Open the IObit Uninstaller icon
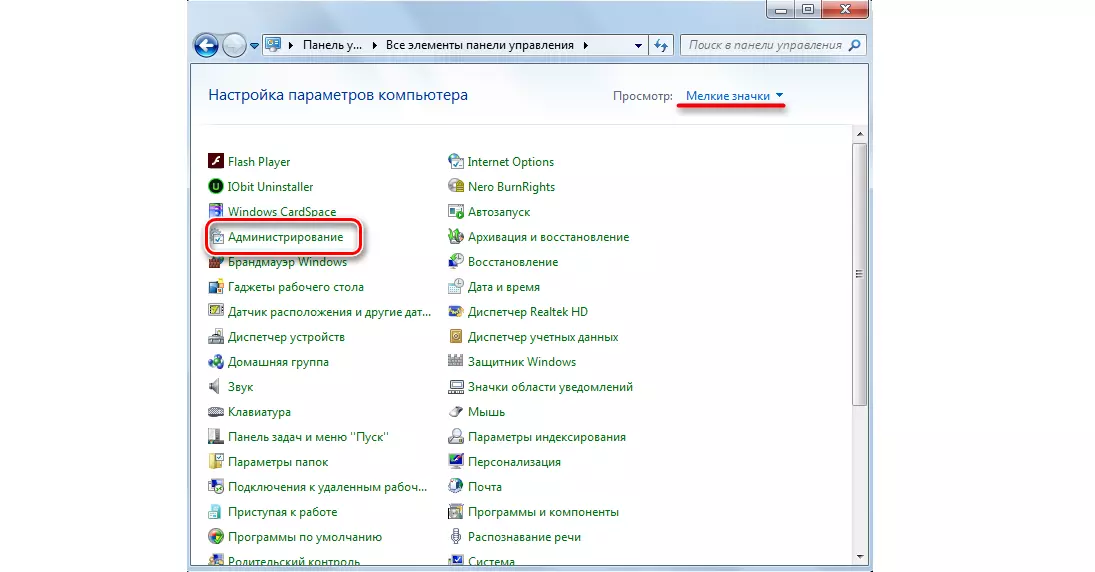This screenshot has height=572, width=1095. (x=215, y=187)
